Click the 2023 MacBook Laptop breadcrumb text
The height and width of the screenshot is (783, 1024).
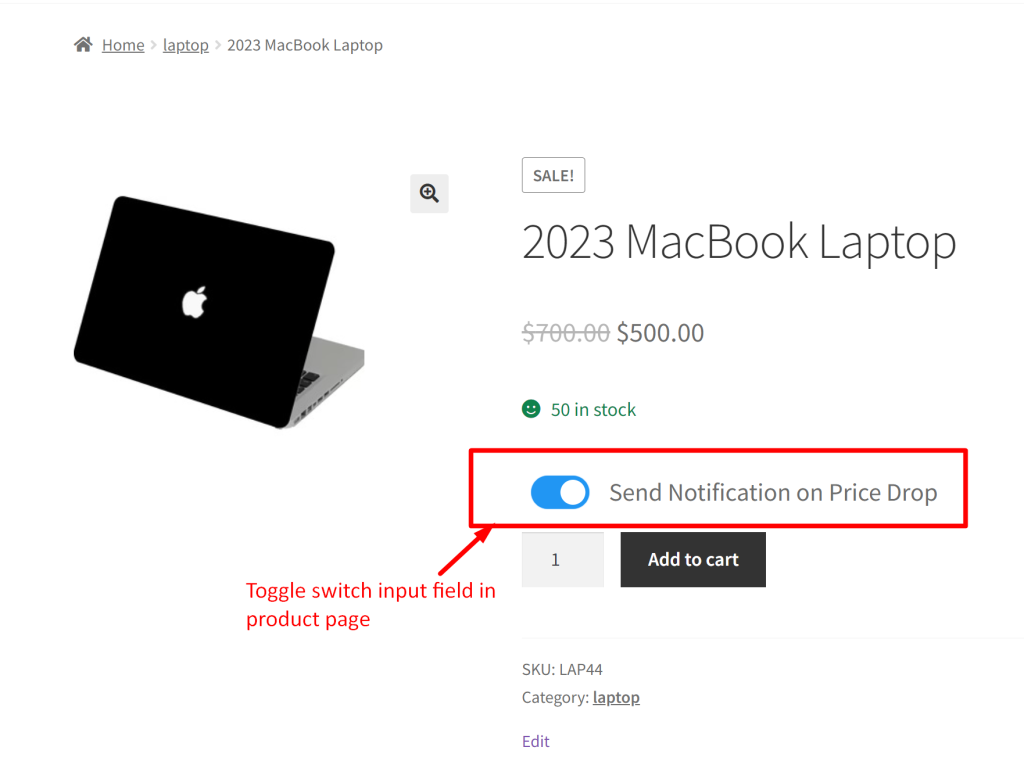tap(305, 45)
